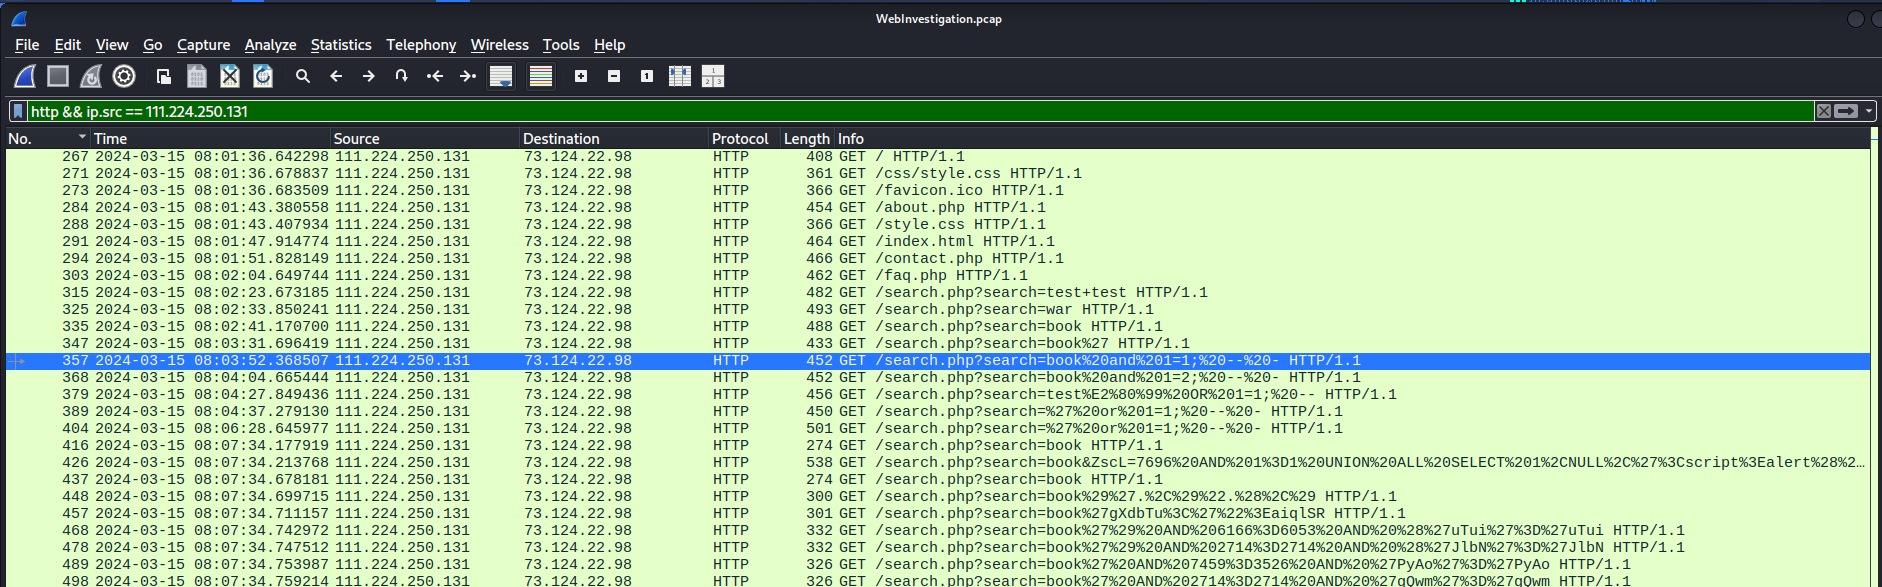The height and width of the screenshot is (587, 1882).
Task: Select packet 284 GET /about.php
Action: click(938, 207)
